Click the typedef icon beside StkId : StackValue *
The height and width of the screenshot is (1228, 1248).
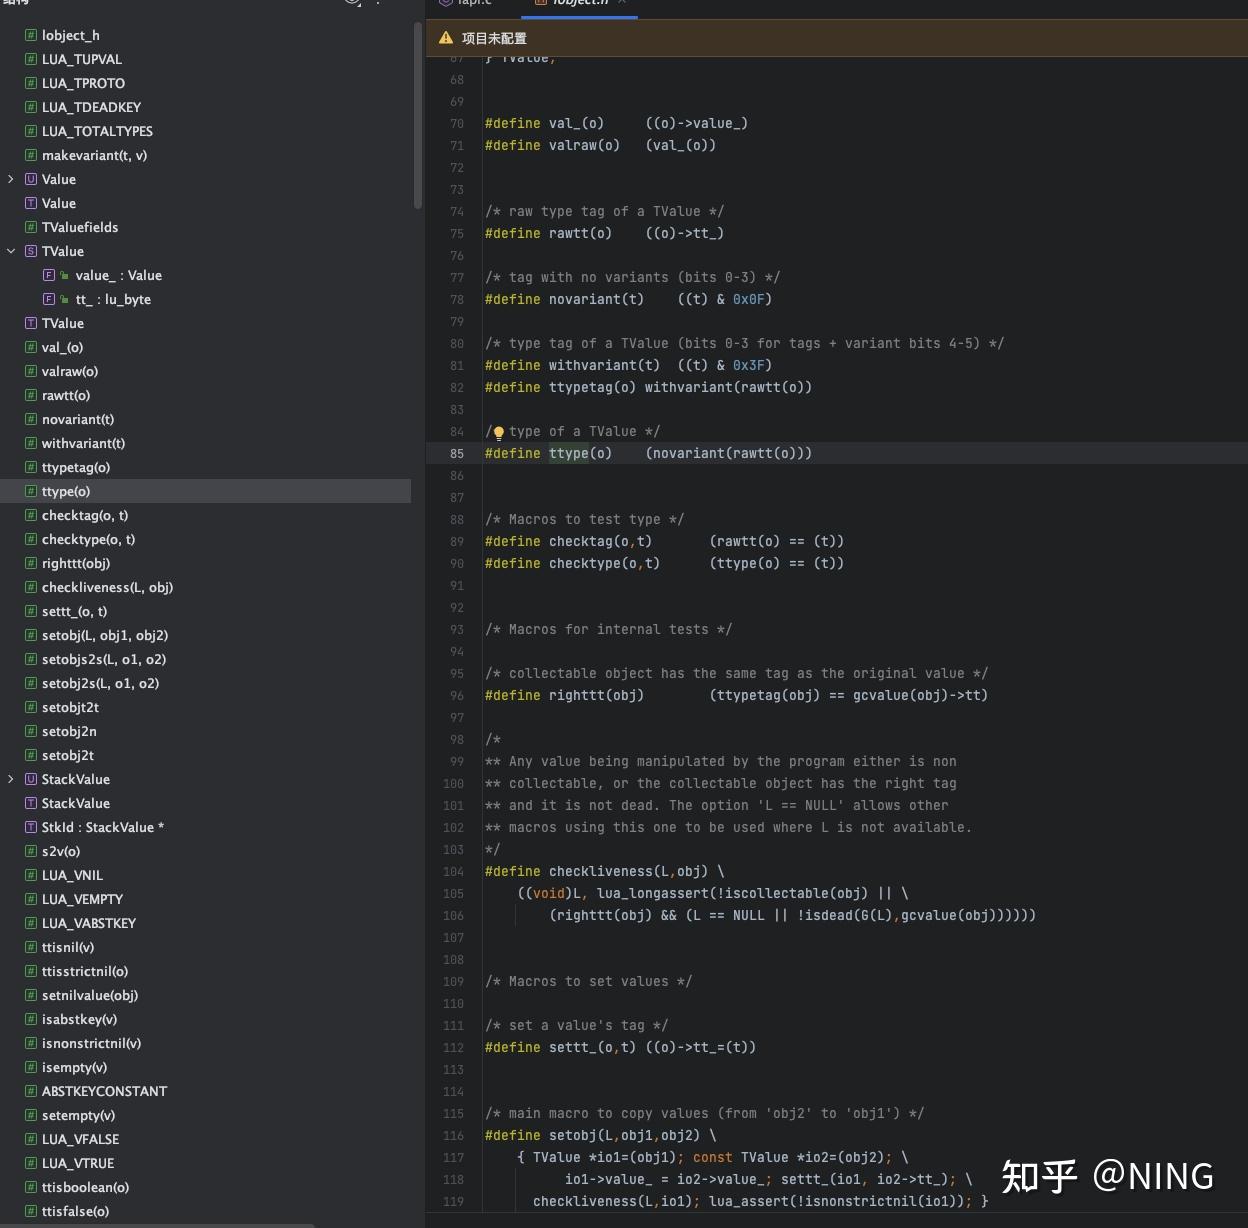click(x=31, y=827)
